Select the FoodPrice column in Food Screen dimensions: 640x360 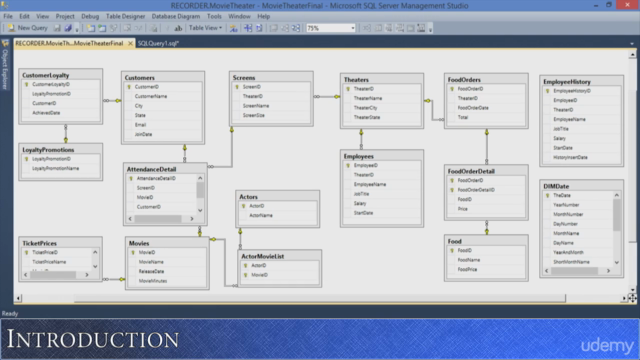(x=486, y=269)
